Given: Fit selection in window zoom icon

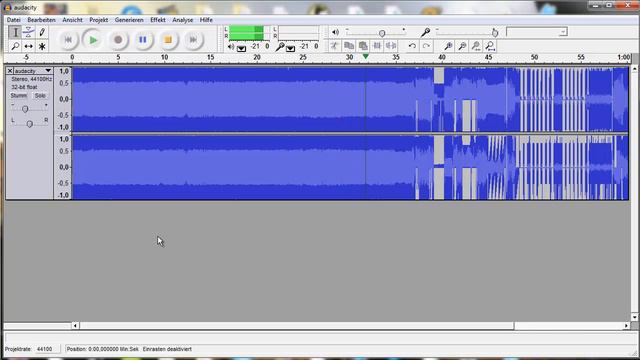Looking at the screenshot, I should tap(476, 46).
